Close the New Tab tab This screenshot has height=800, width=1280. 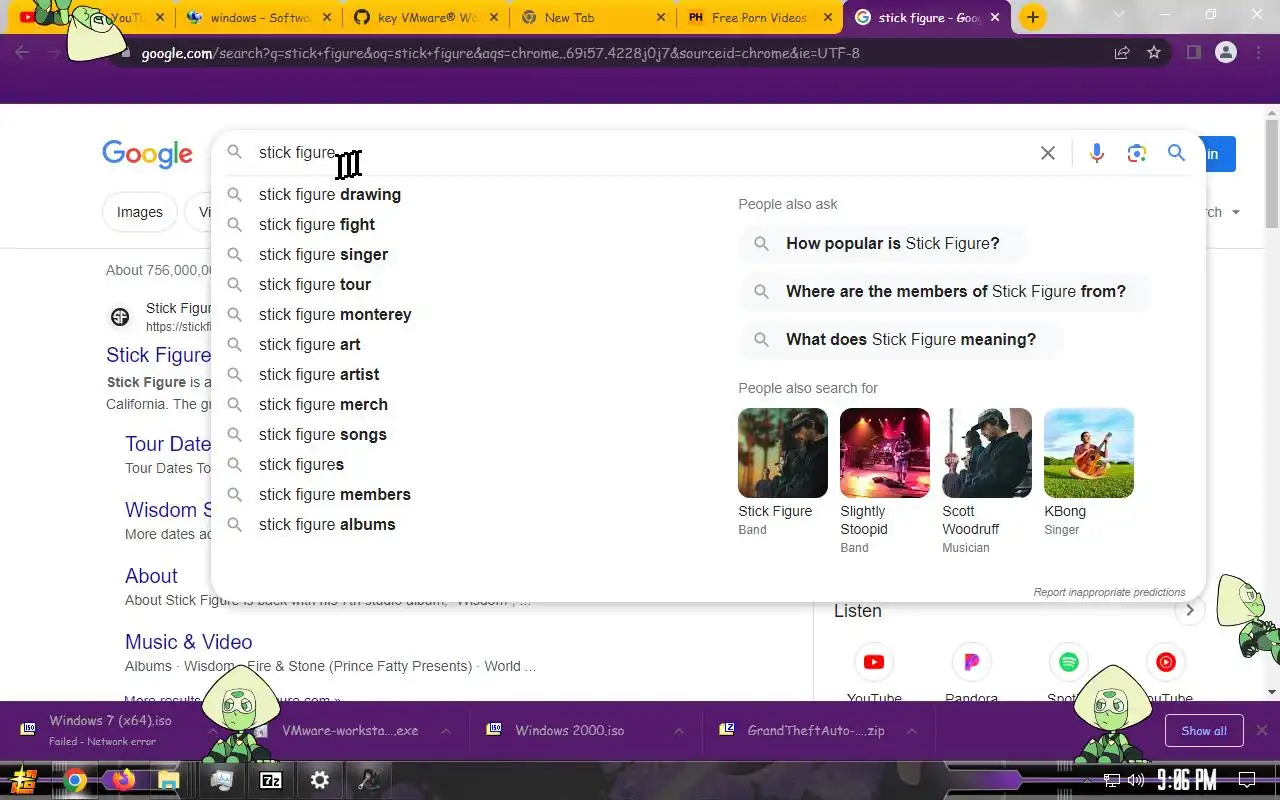[660, 18]
